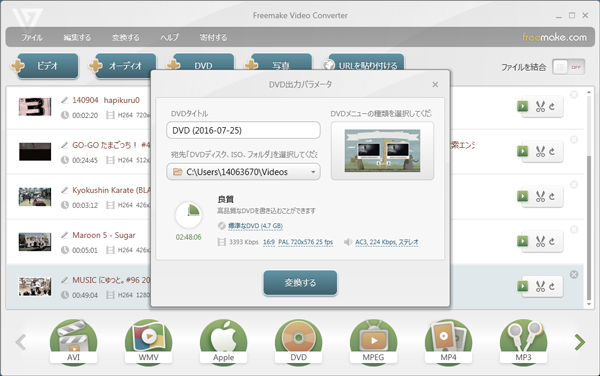This screenshot has width=600, height=376.
Task: Choose the MP3 output format icon
Action: (523, 342)
